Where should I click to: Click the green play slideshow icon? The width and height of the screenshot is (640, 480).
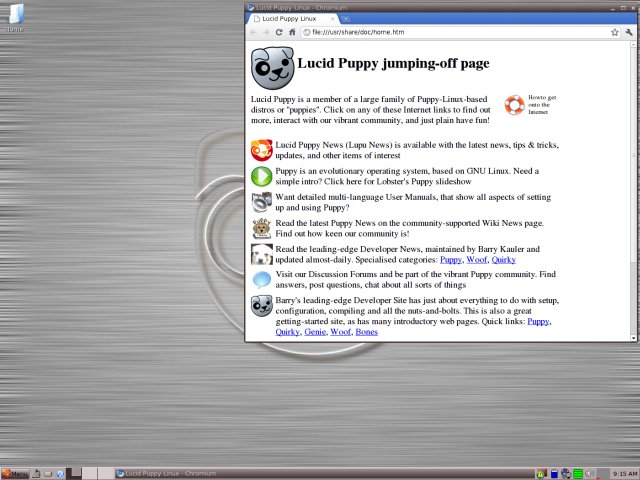[x=261, y=176]
